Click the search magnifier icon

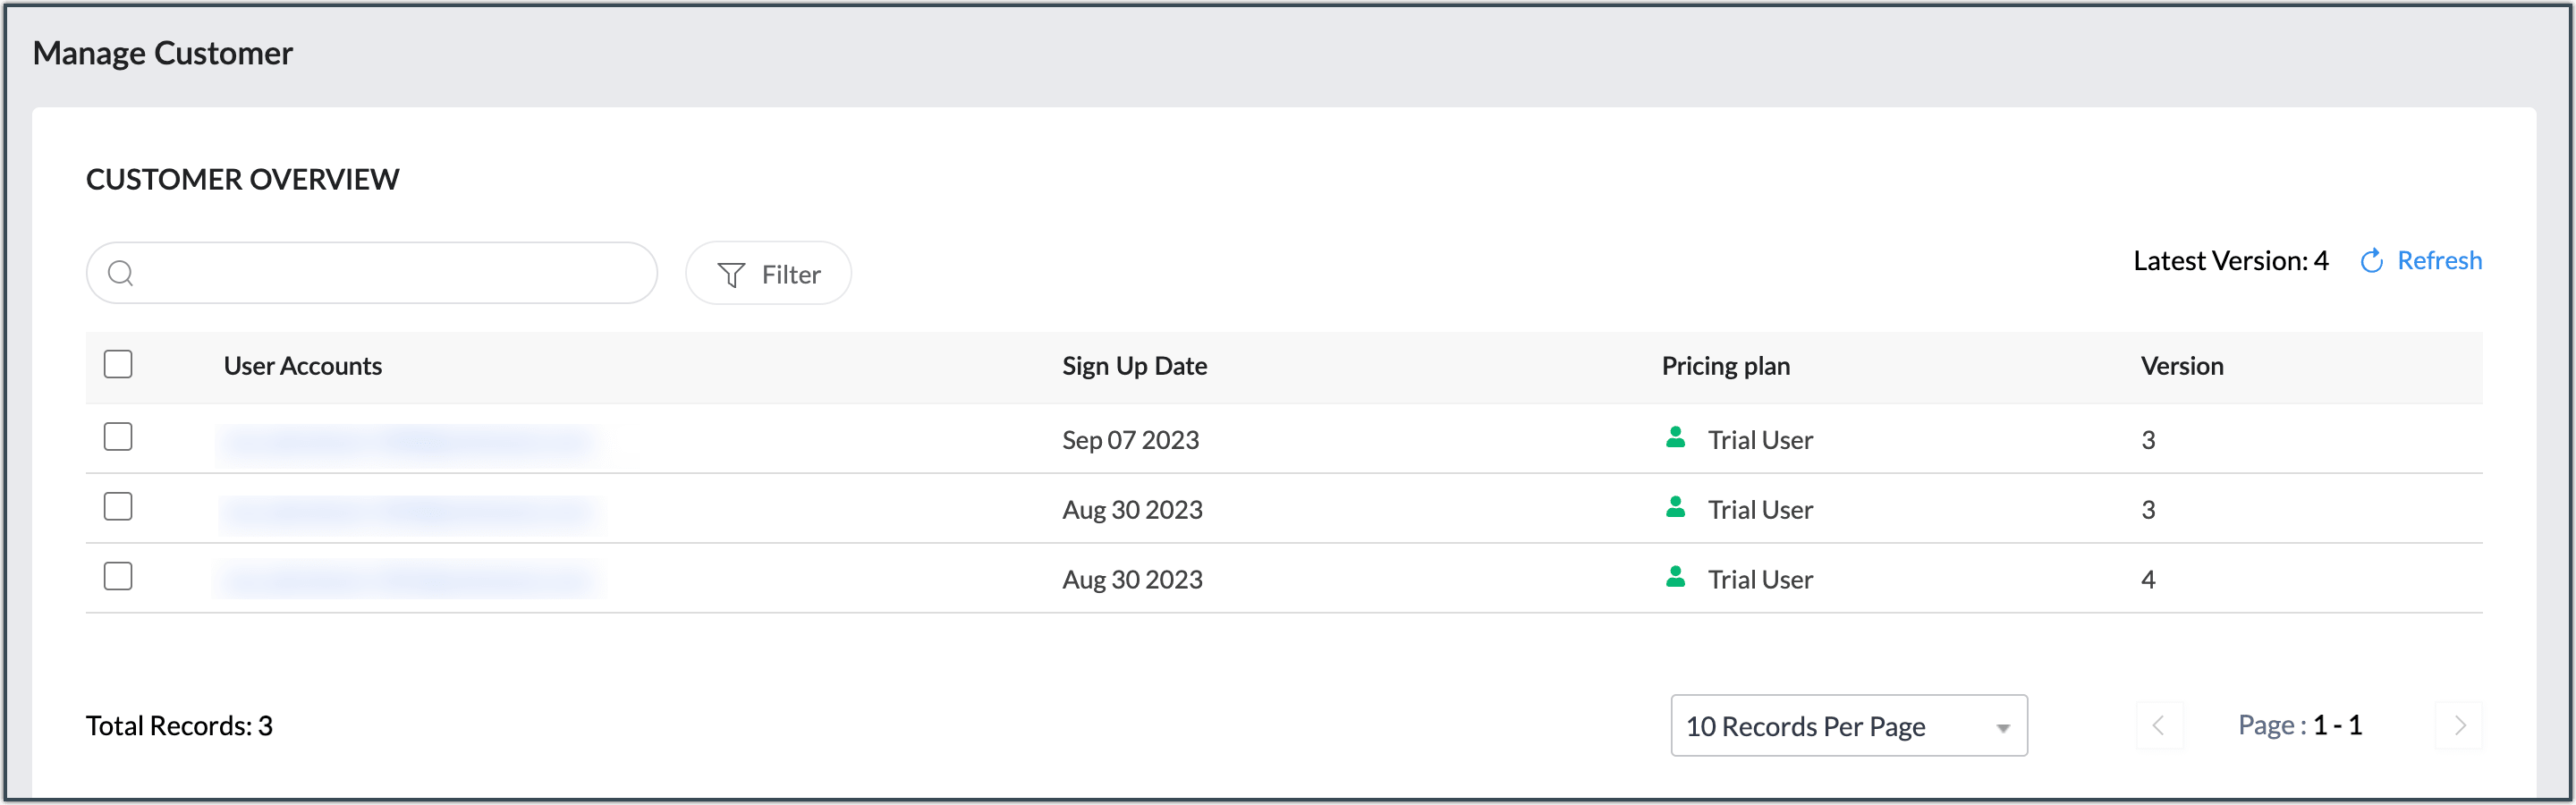tap(121, 273)
